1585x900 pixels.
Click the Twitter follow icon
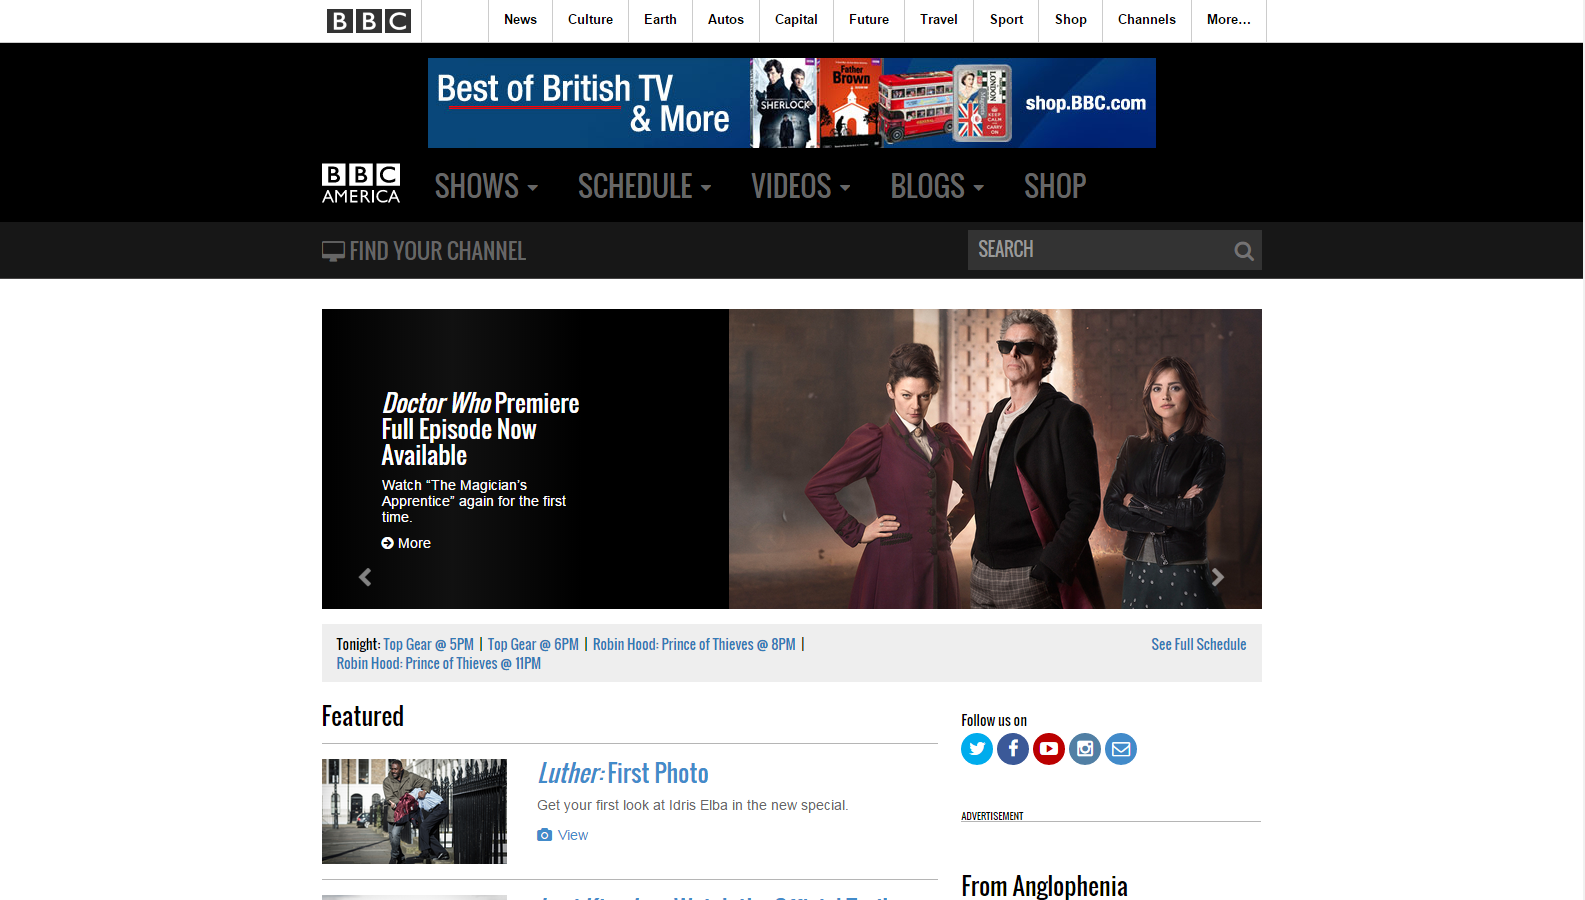click(x=976, y=749)
